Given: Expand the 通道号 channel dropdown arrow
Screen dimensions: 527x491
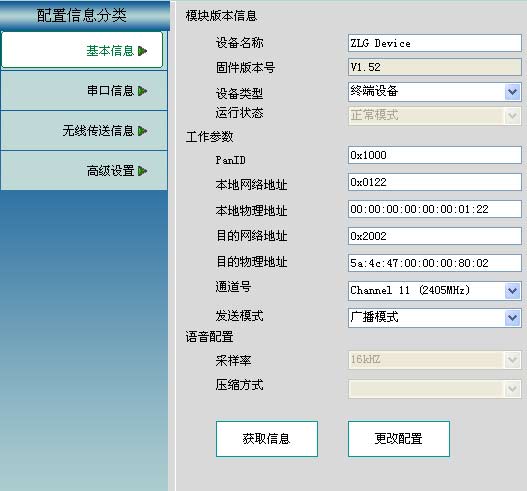Looking at the screenshot, I should pyautogui.click(x=513, y=291).
